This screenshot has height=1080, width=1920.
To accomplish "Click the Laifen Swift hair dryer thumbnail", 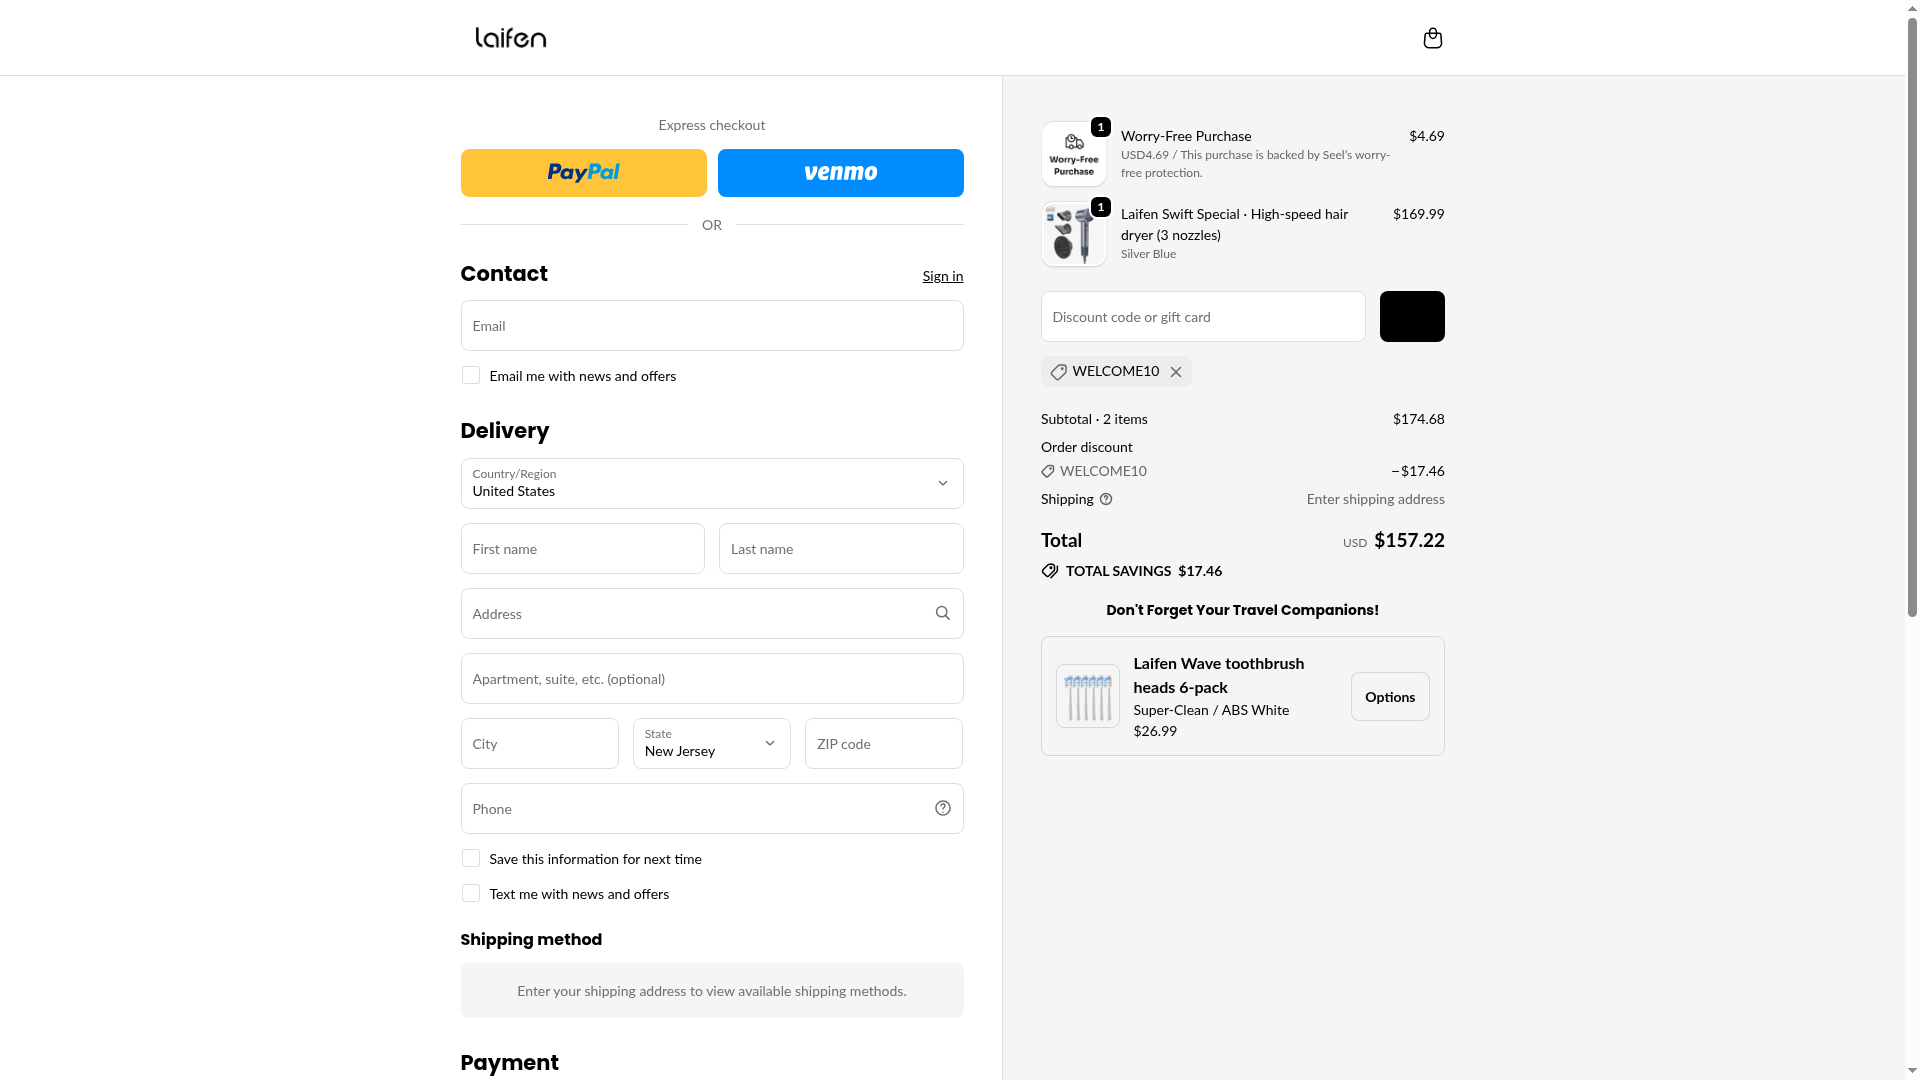I will point(1073,234).
